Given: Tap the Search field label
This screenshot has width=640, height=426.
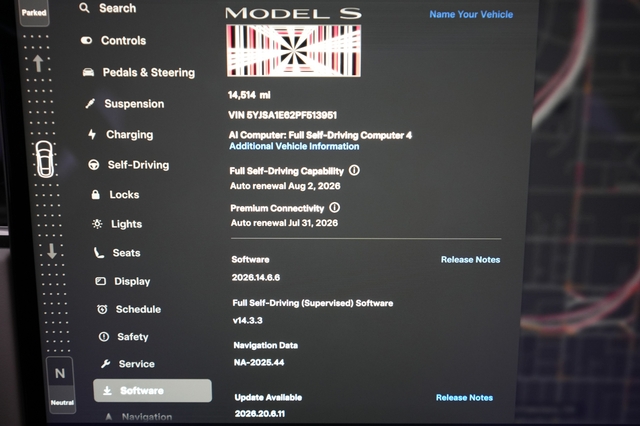Looking at the screenshot, I should (118, 8).
